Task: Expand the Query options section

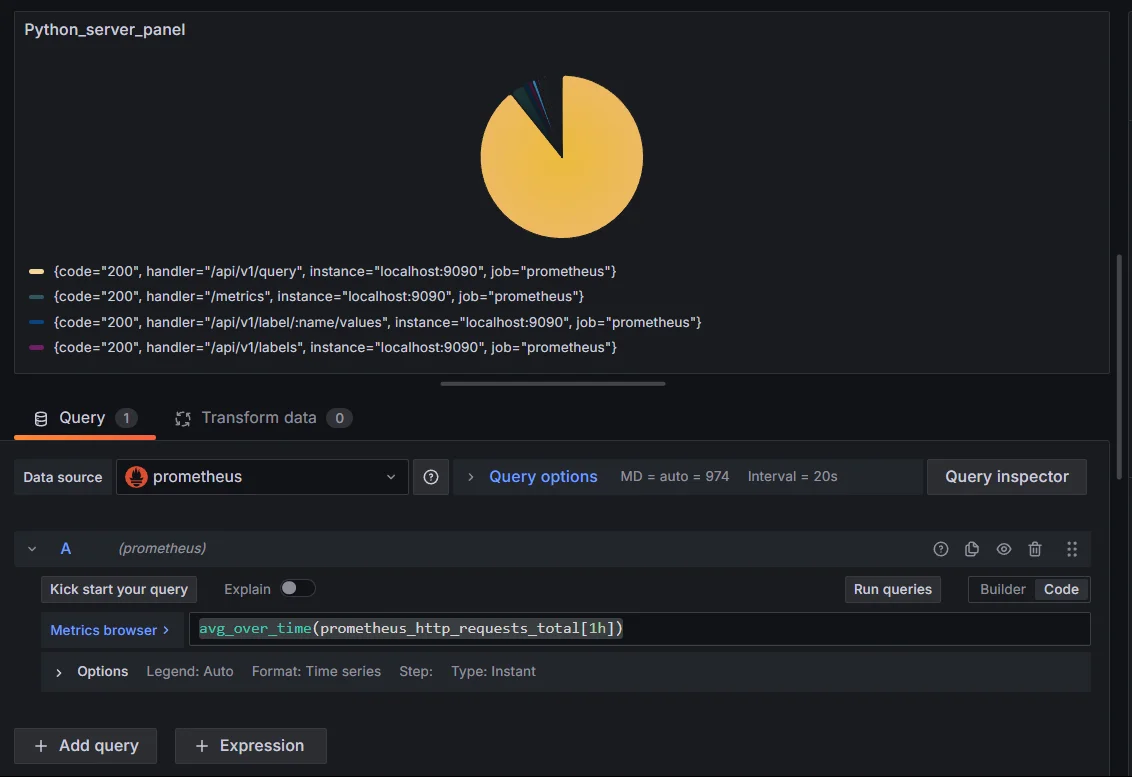Action: (543, 476)
